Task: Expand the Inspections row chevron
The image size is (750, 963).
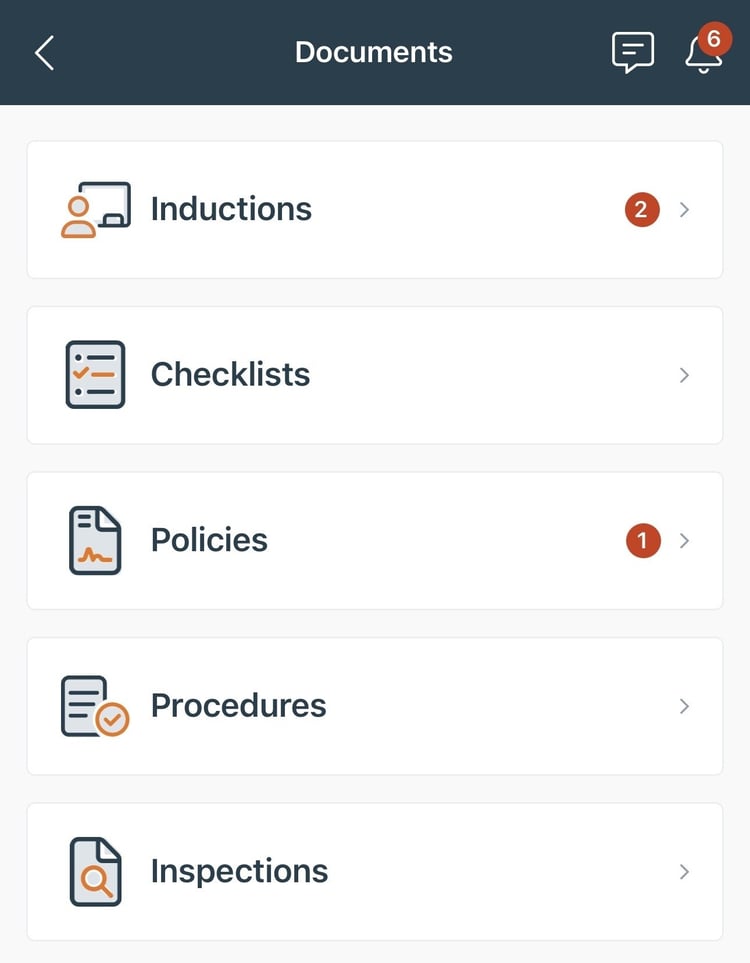Action: pos(685,871)
